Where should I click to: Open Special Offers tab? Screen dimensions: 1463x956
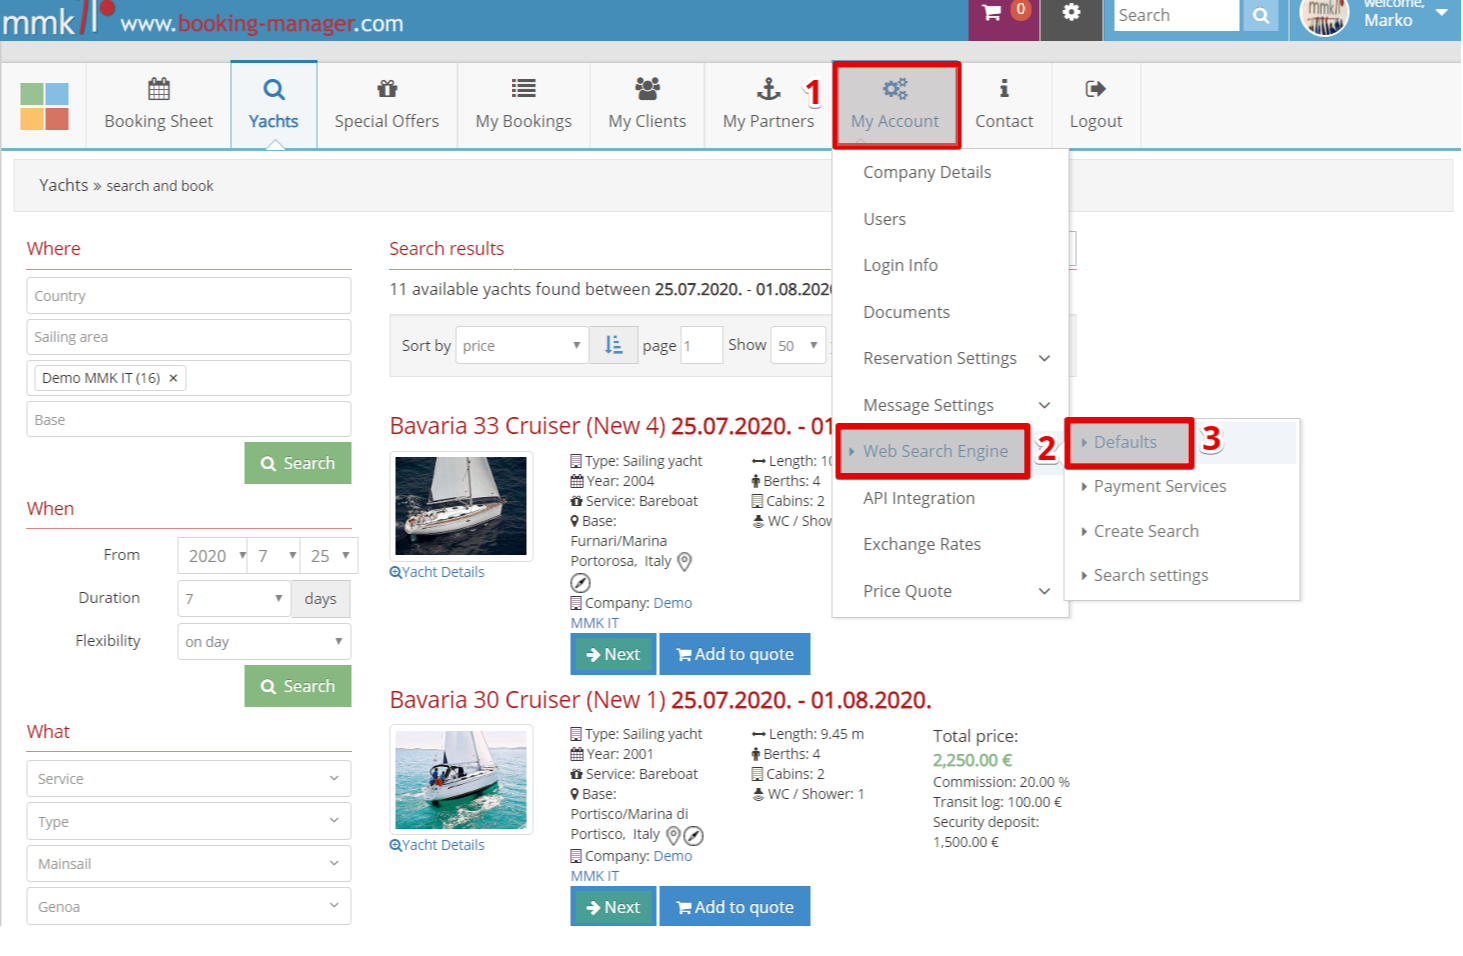pos(387,105)
